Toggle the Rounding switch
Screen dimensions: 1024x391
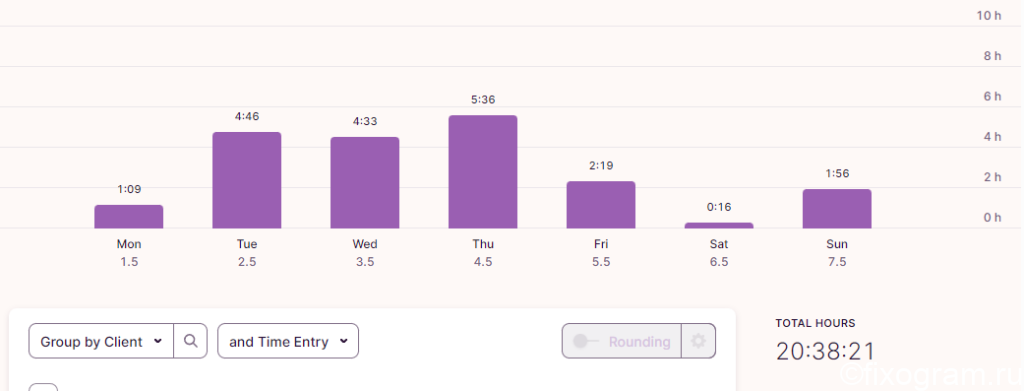pyautogui.click(x=585, y=341)
